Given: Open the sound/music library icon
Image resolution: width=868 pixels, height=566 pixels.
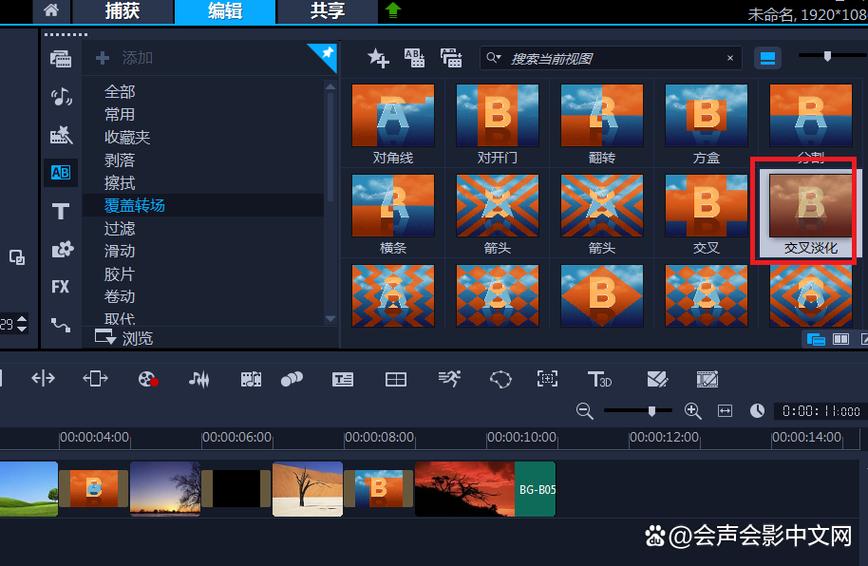Looking at the screenshot, I should click(x=61, y=96).
